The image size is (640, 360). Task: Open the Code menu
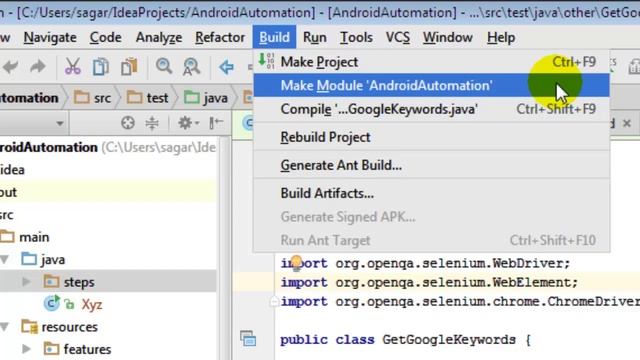click(105, 38)
